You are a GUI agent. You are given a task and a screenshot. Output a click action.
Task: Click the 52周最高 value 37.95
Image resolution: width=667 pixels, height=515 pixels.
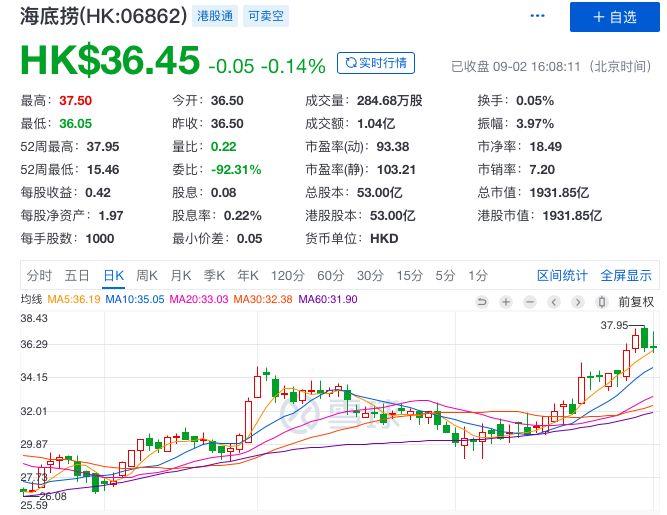click(103, 147)
